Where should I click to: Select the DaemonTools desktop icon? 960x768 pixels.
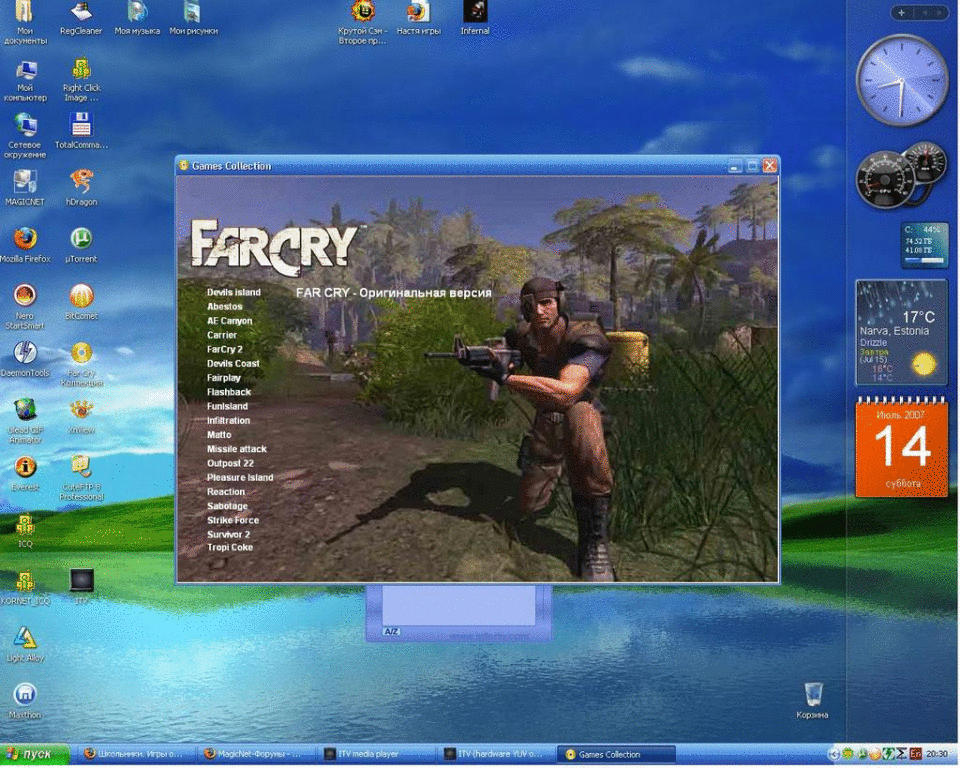(24, 359)
